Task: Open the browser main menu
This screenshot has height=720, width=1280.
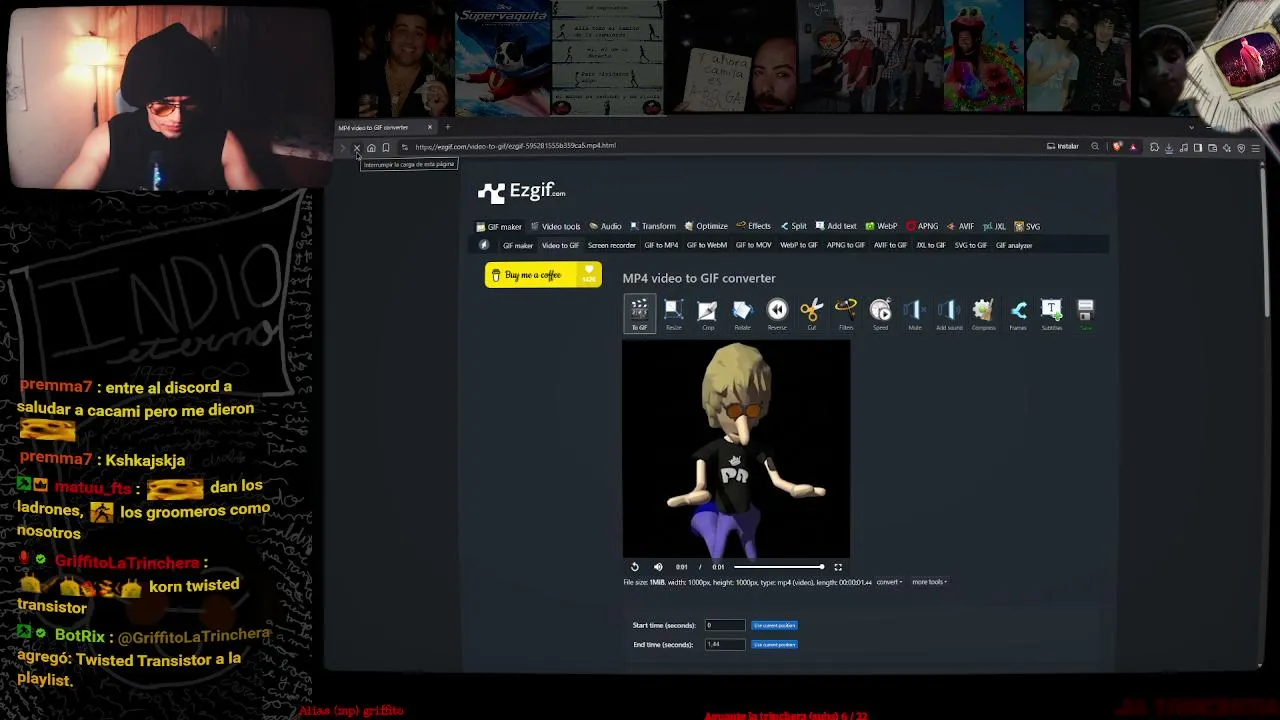Action: pyautogui.click(x=1255, y=148)
